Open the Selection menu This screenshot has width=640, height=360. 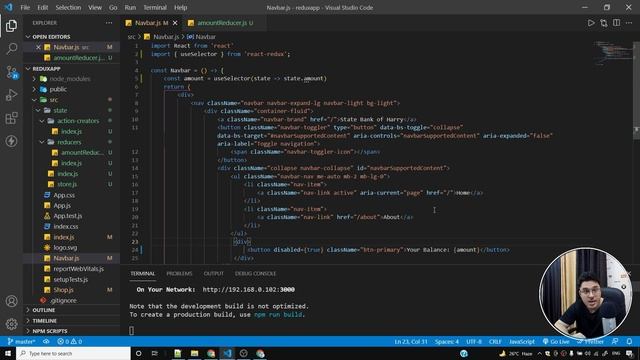point(68,7)
